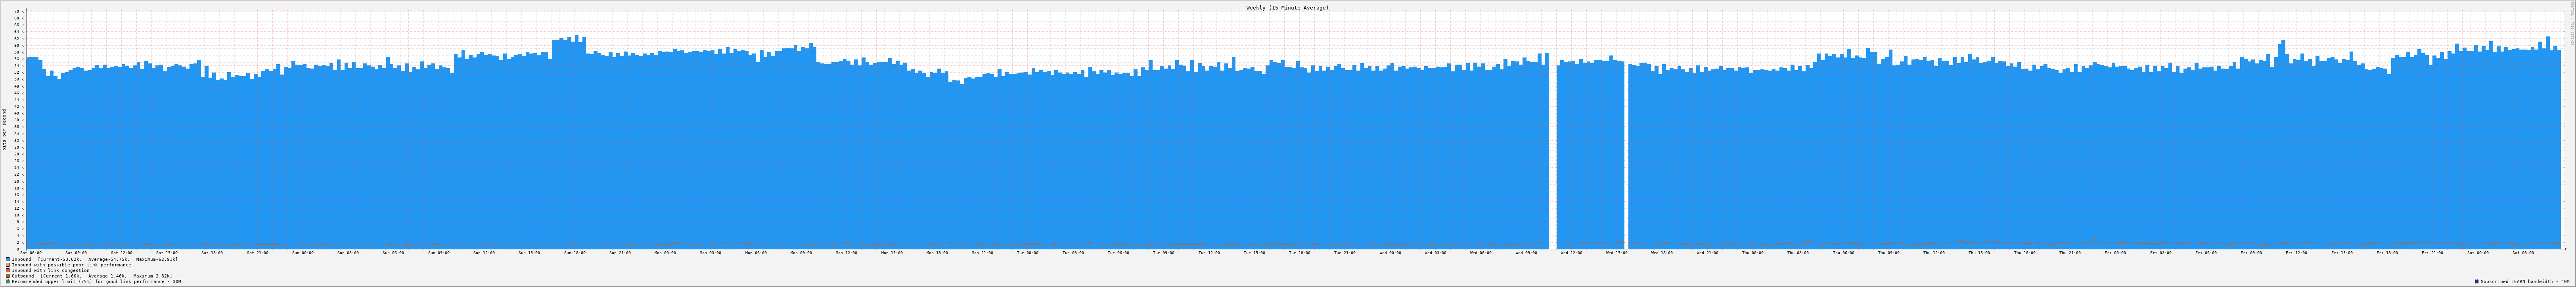Image resolution: width=2576 pixels, height=287 pixels.
Task: Click the red link congestion legend swatch
Action: point(8,270)
